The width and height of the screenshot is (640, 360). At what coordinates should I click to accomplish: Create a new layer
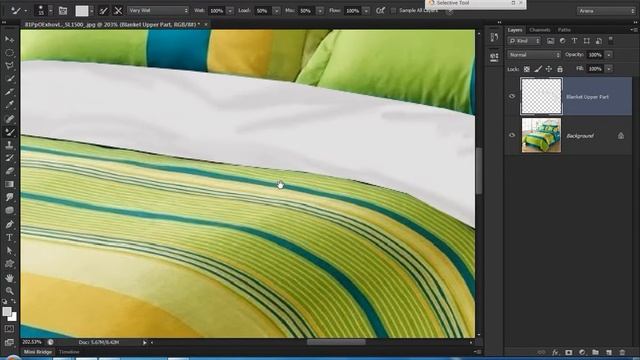point(609,352)
